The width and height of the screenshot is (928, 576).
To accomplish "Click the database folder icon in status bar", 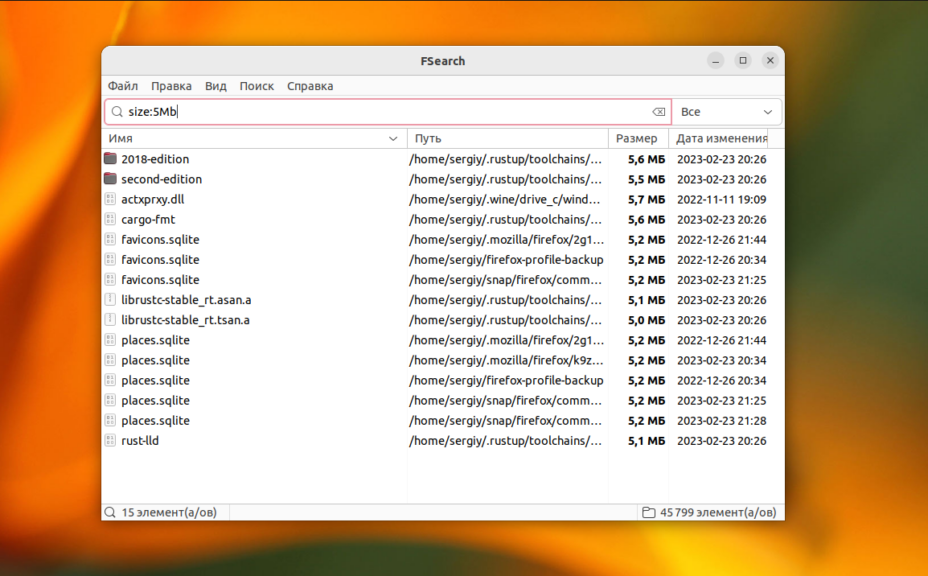I will [649, 512].
